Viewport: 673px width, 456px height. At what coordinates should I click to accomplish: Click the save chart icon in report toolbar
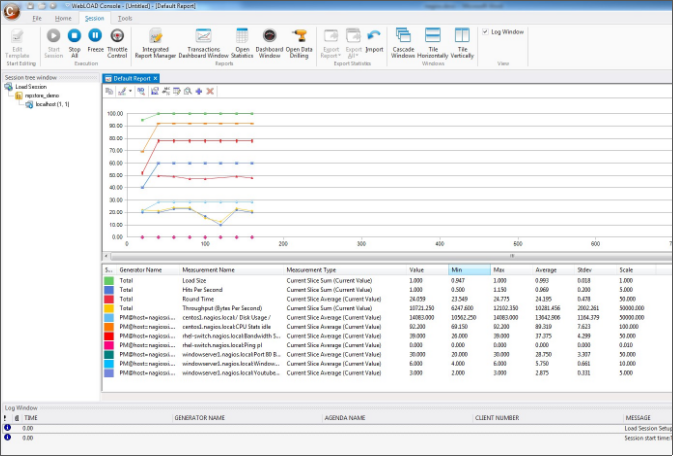point(155,91)
